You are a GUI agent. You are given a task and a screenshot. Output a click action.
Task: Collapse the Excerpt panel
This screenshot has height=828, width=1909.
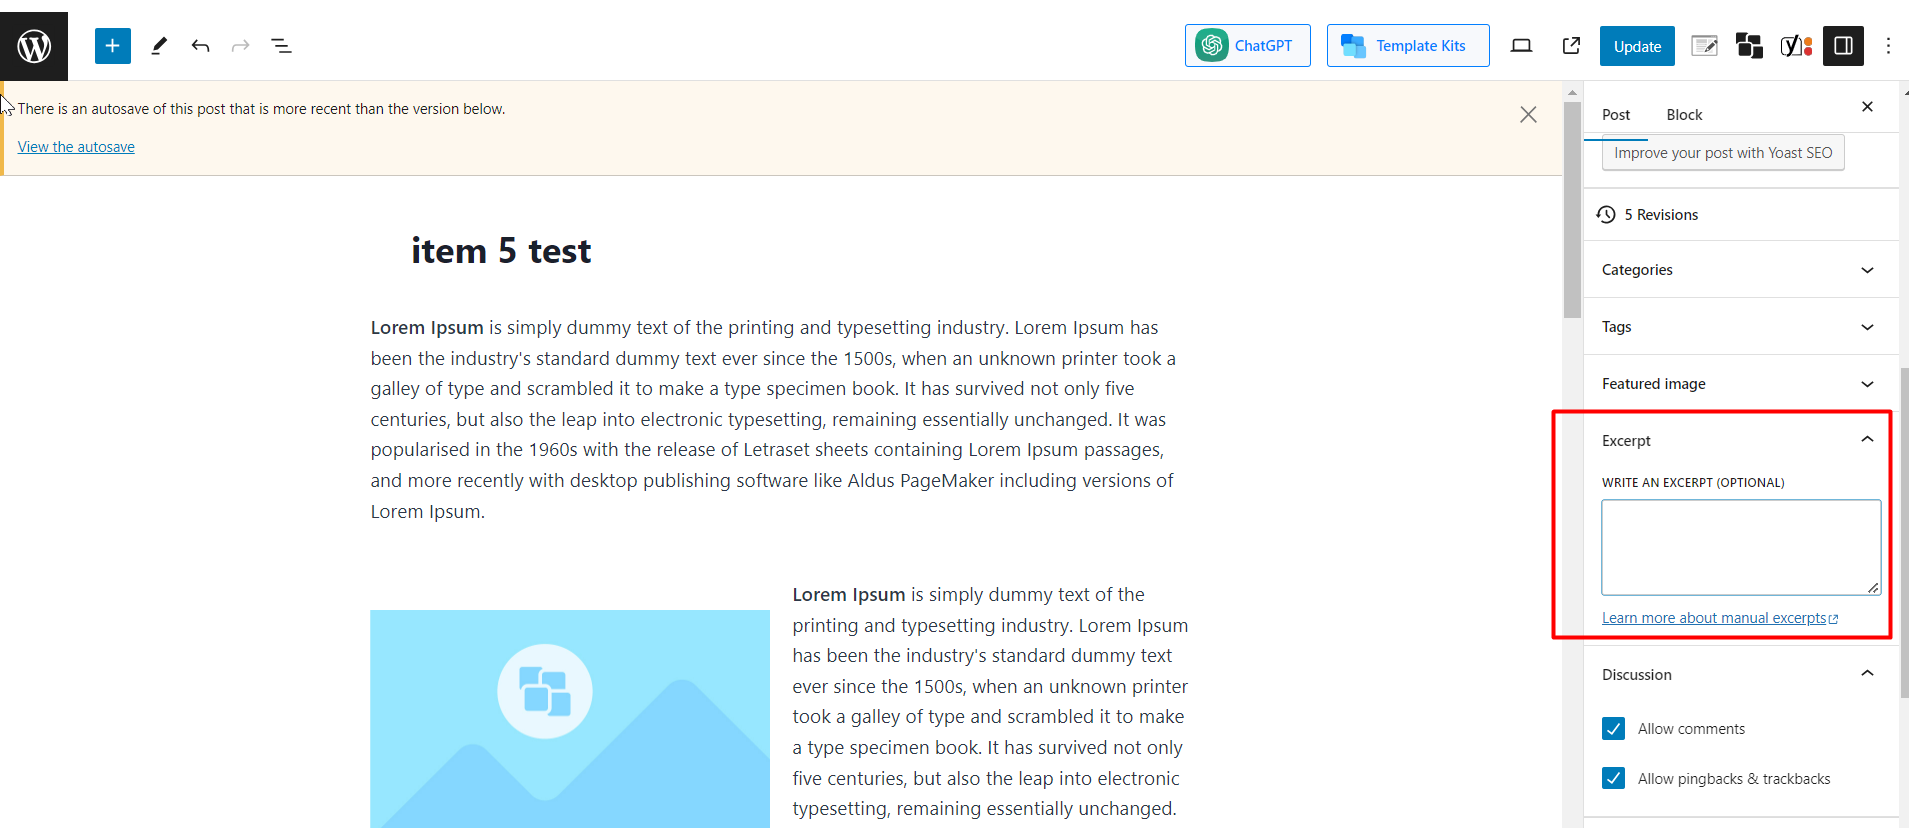coord(1740,440)
